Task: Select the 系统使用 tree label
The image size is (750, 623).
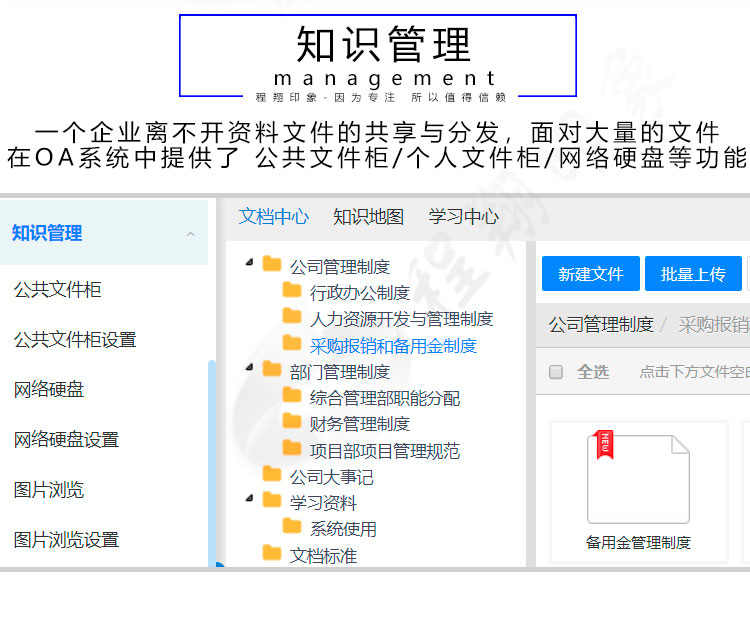Action: pyautogui.click(x=343, y=529)
